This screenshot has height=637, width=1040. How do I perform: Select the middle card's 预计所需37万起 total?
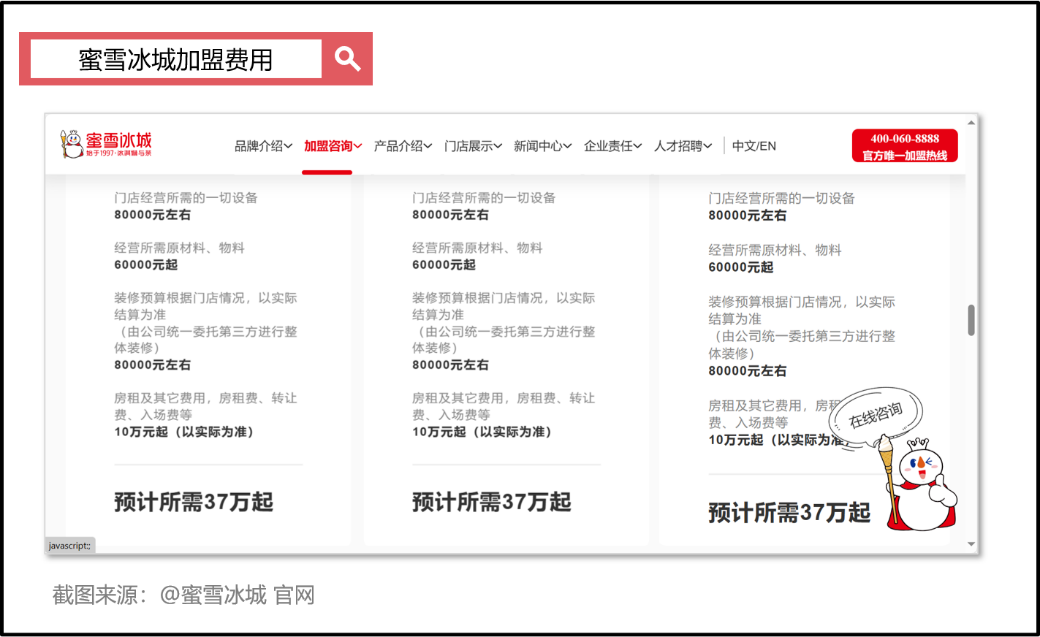491,501
